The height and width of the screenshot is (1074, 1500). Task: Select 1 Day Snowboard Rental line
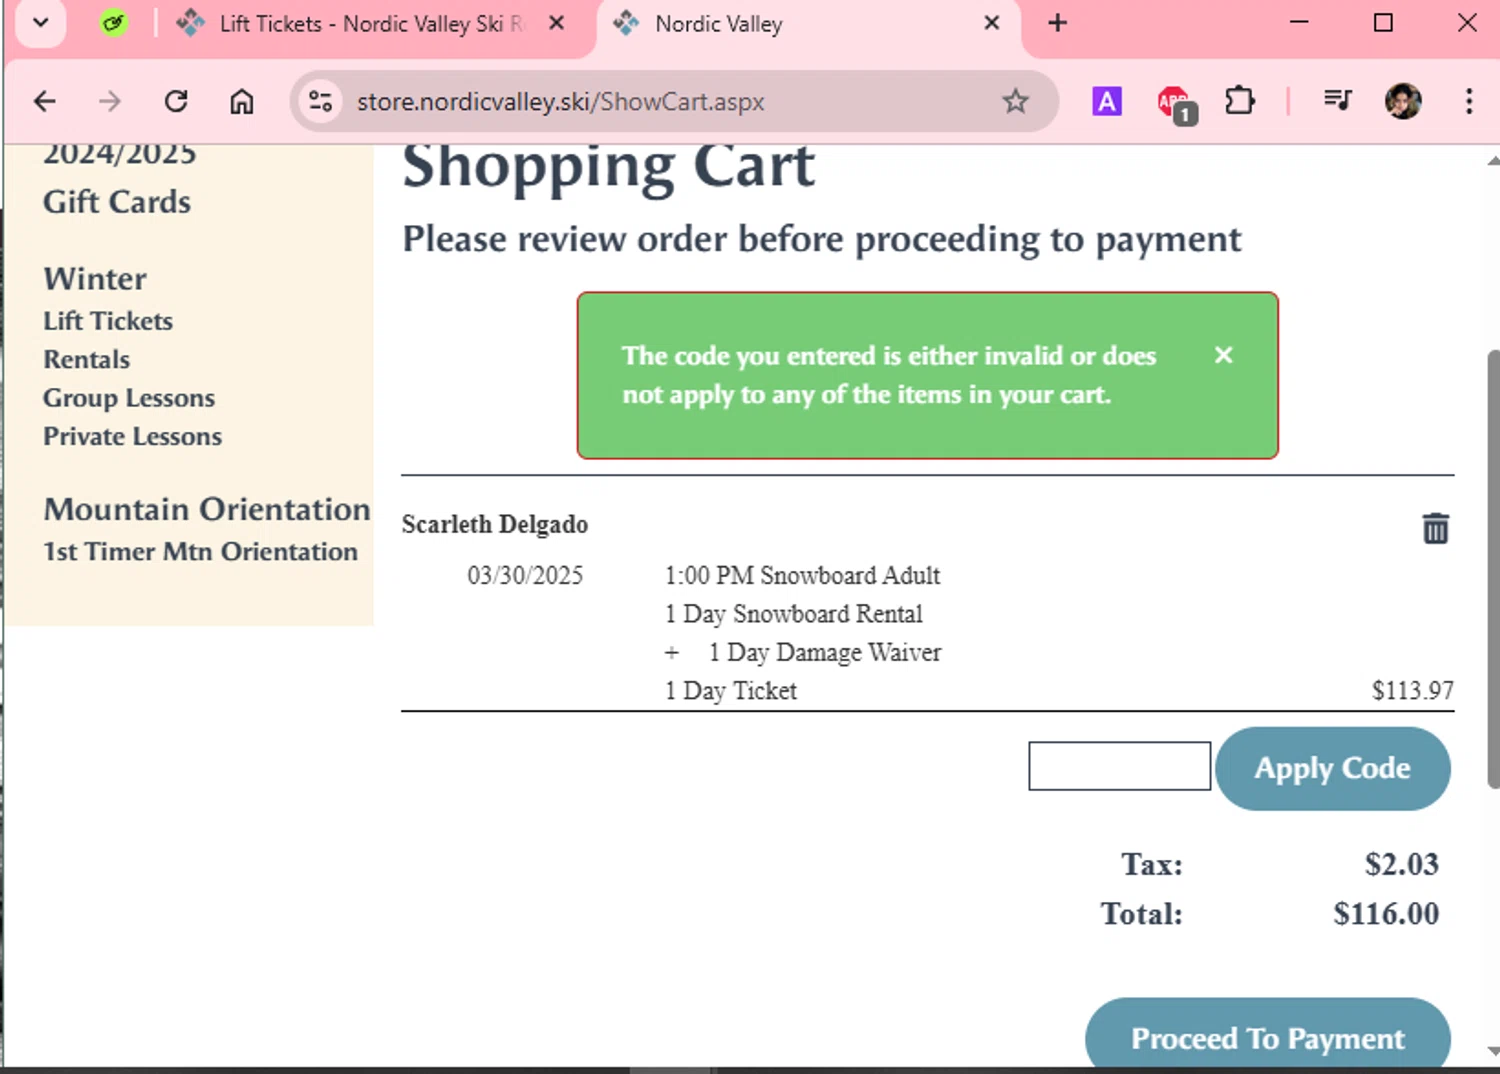coord(794,614)
